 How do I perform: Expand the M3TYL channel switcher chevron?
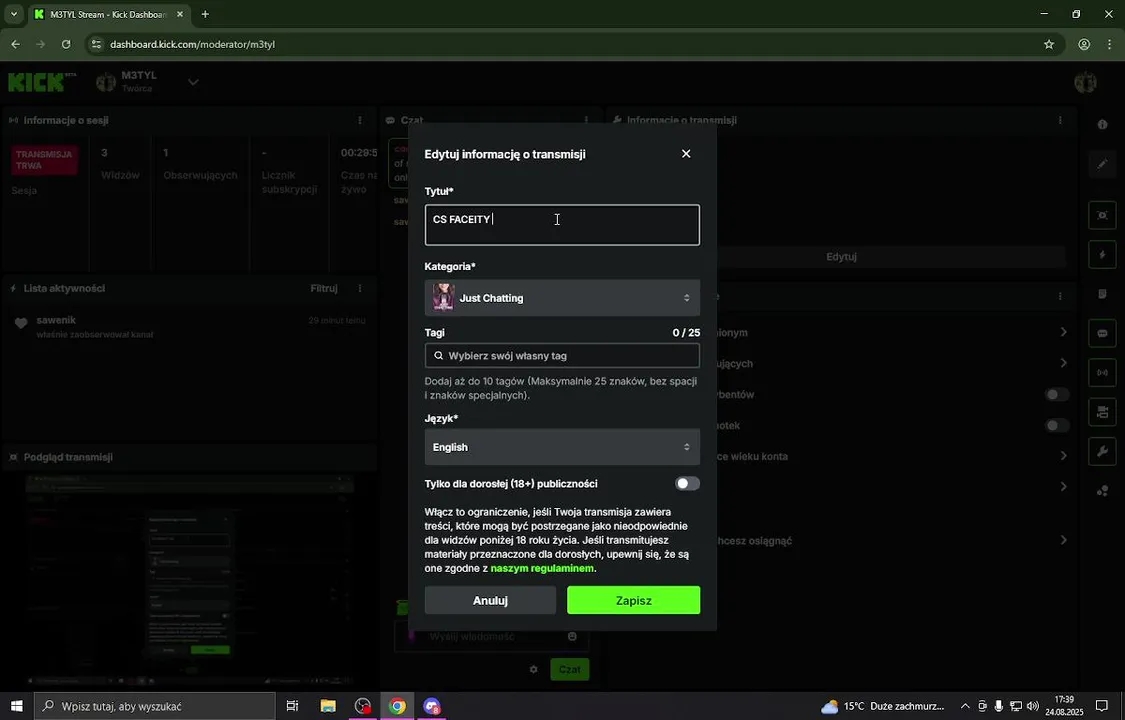[x=193, y=82]
